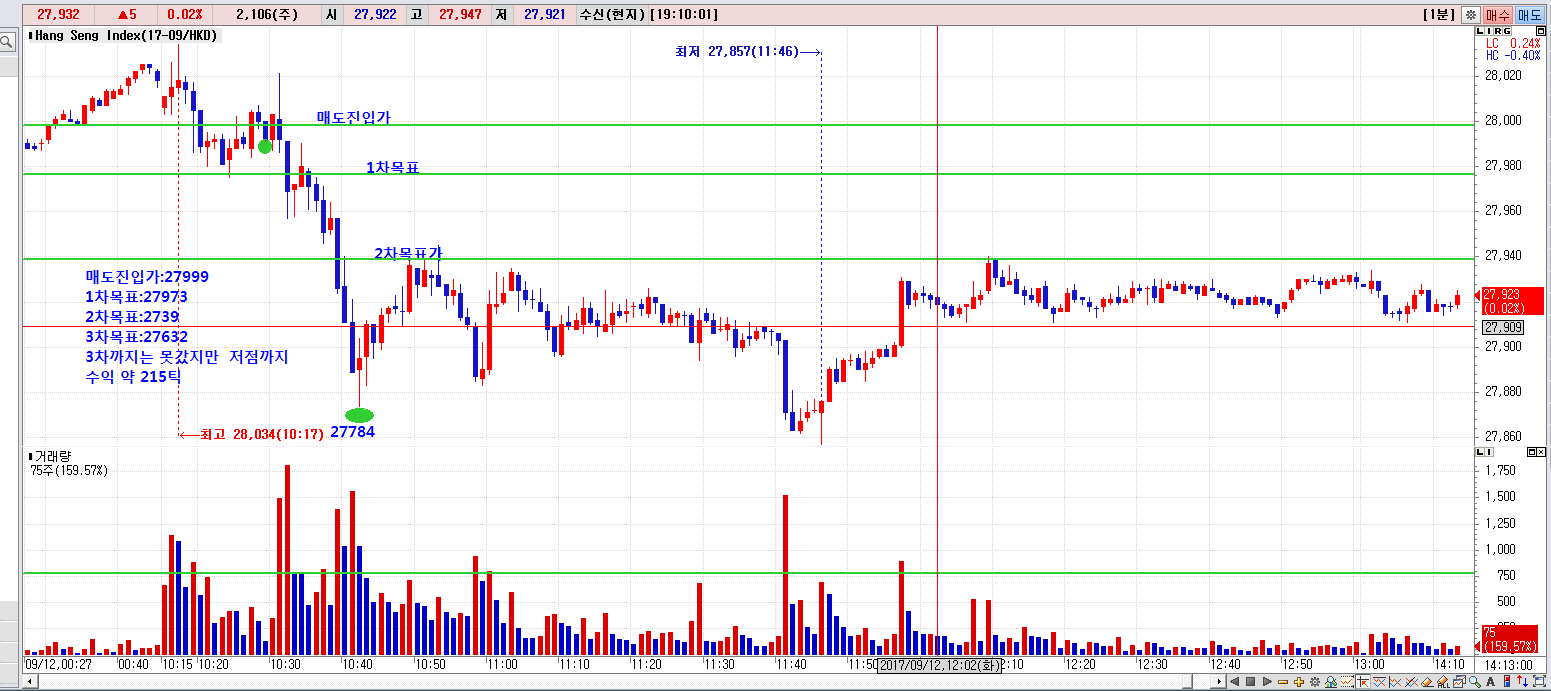Screen dimensions: 1551x691
Task: Click the 매도진입가 line label
Action: click(353, 117)
